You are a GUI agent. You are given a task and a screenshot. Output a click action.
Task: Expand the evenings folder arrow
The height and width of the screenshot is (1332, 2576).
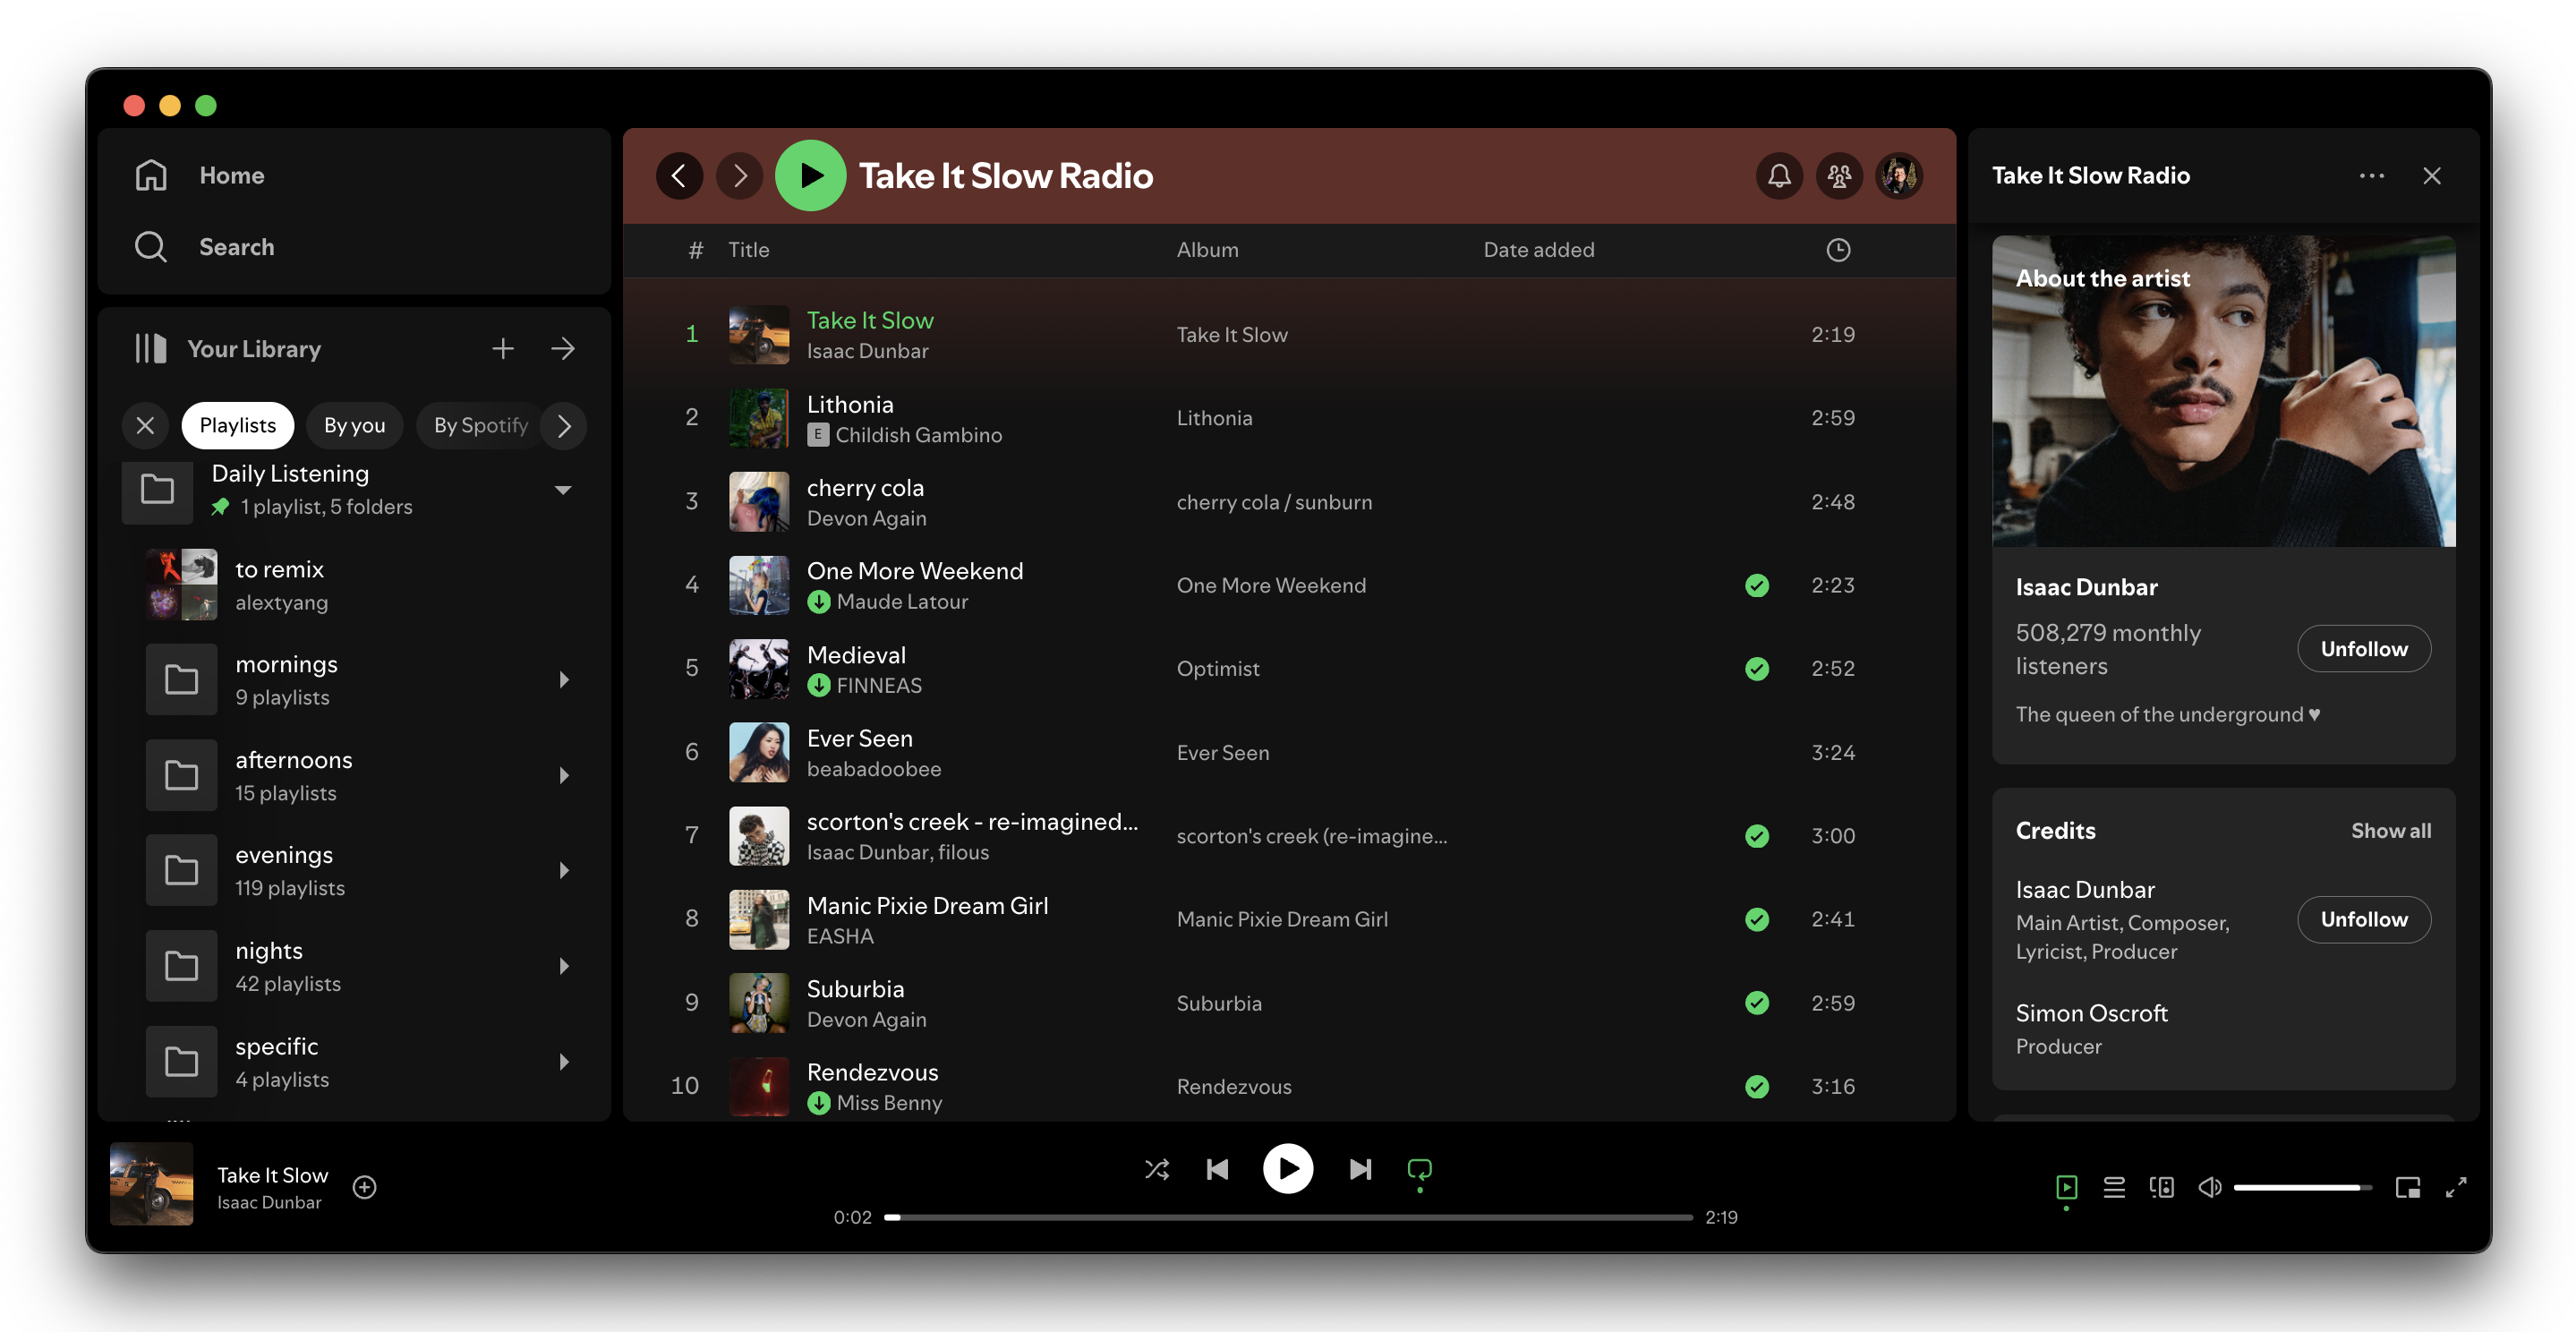[x=564, y=871]
